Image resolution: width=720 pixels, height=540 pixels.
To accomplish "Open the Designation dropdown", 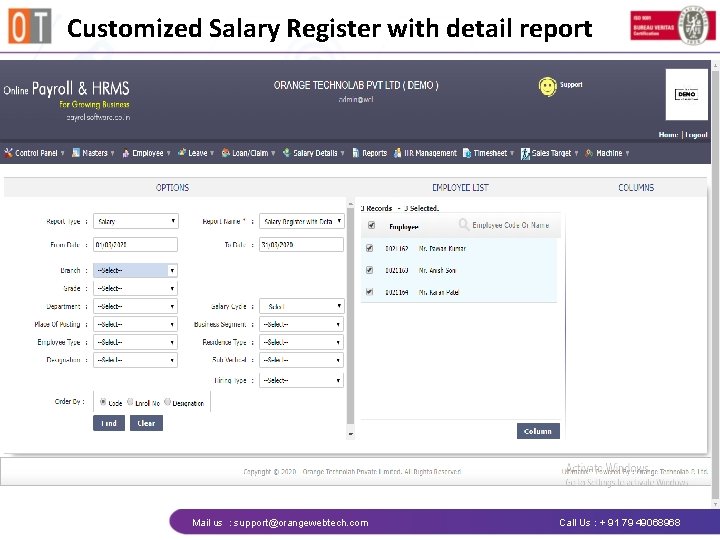I will pos(135,360).
